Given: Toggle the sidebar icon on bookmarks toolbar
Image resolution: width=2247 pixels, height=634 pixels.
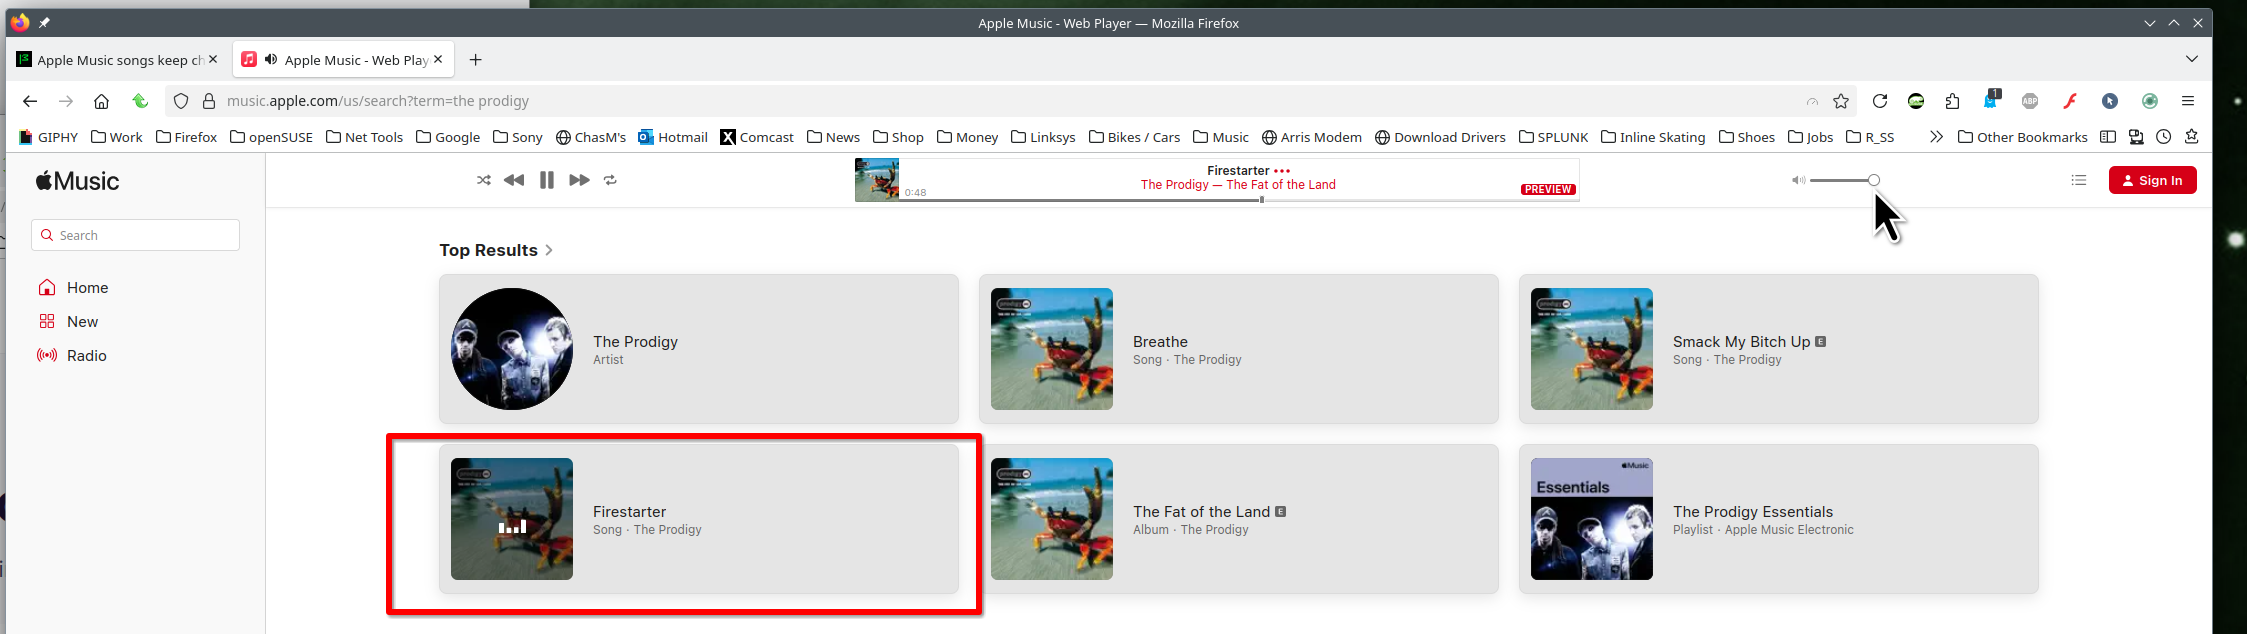Looking at the screenshot, I should [2108, 137].
